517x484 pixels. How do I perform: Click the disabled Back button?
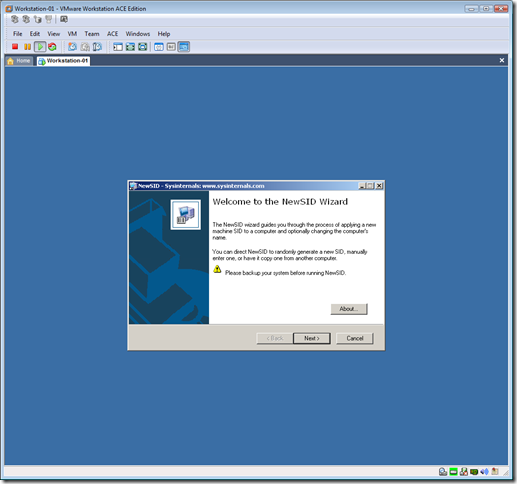tap(275, 338)
